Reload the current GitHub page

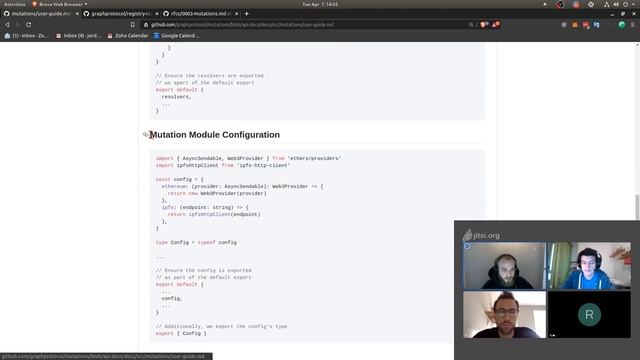[x=29, y=24]
